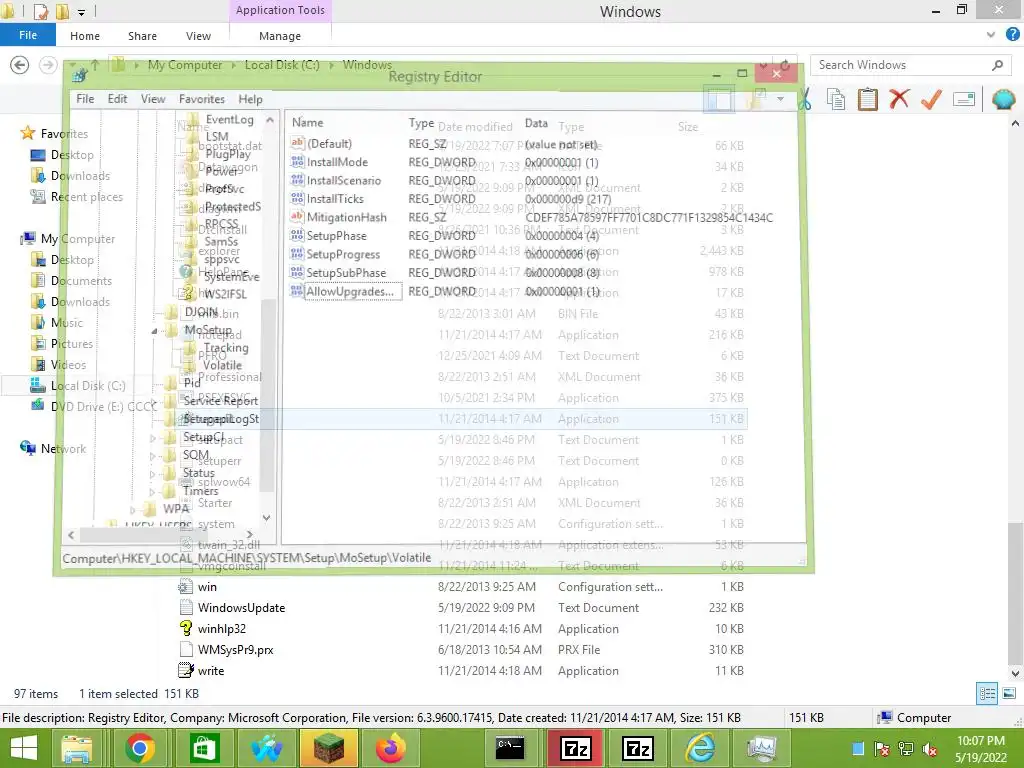This screenshot has width=1024, height=768.
Task: Open the Registry Editor Edit menu
Action: pos(118,99)
